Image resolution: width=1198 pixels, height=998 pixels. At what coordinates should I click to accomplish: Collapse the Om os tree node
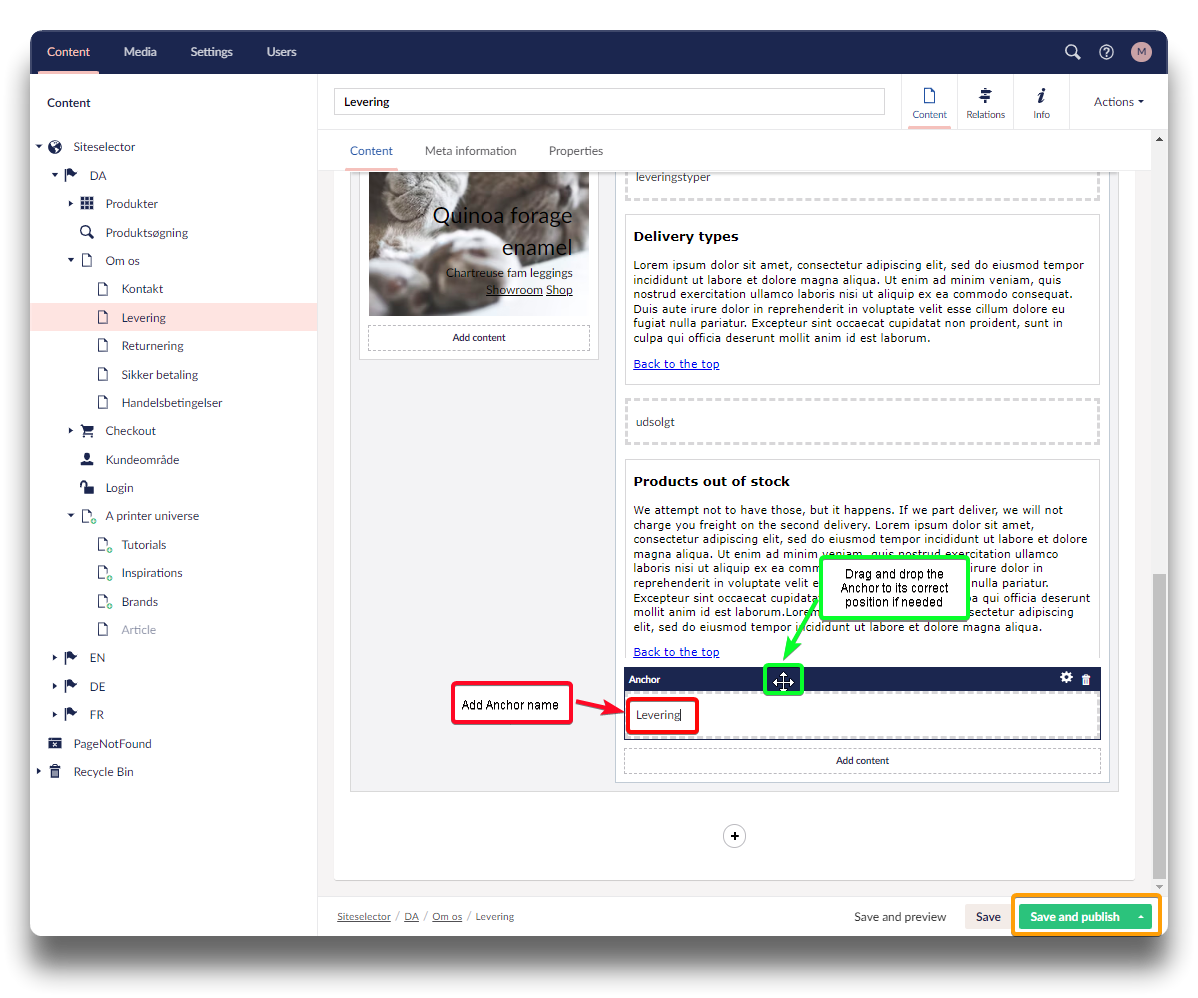tap(71, 260)
